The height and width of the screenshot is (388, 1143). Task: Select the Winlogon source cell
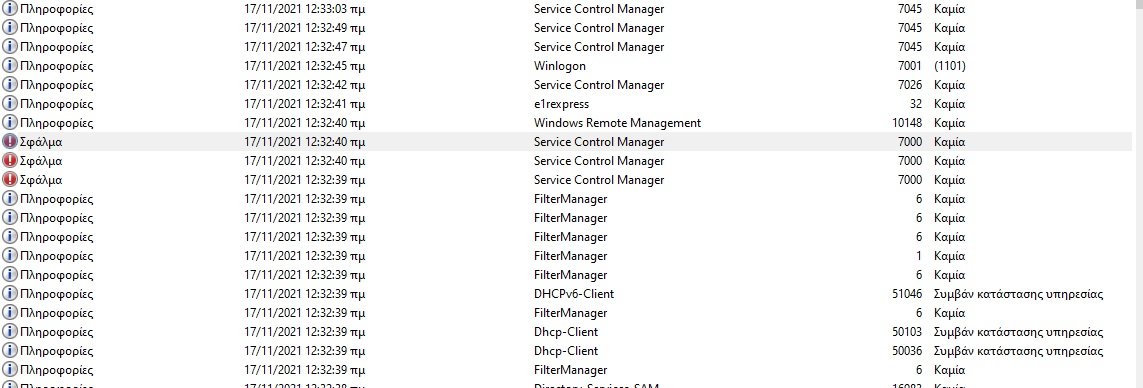(560, 66)
